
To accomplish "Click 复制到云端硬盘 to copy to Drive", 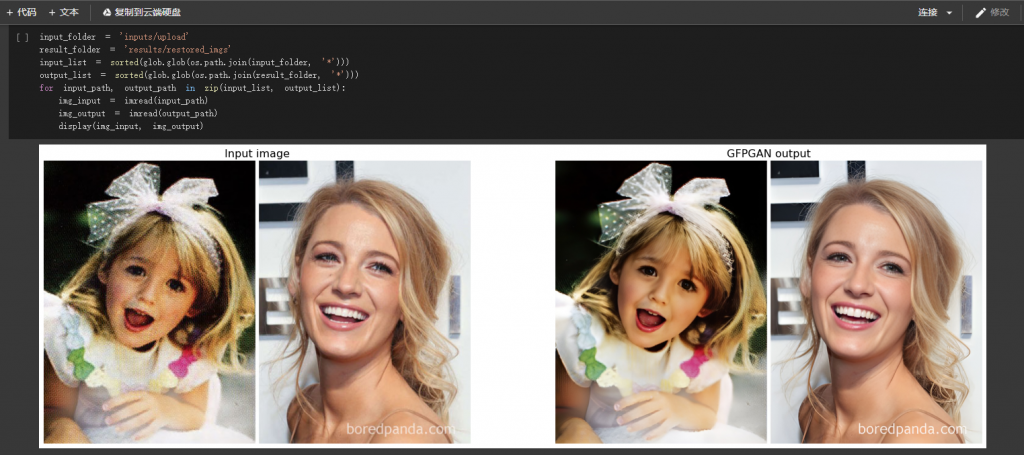I will pos(142,12).
